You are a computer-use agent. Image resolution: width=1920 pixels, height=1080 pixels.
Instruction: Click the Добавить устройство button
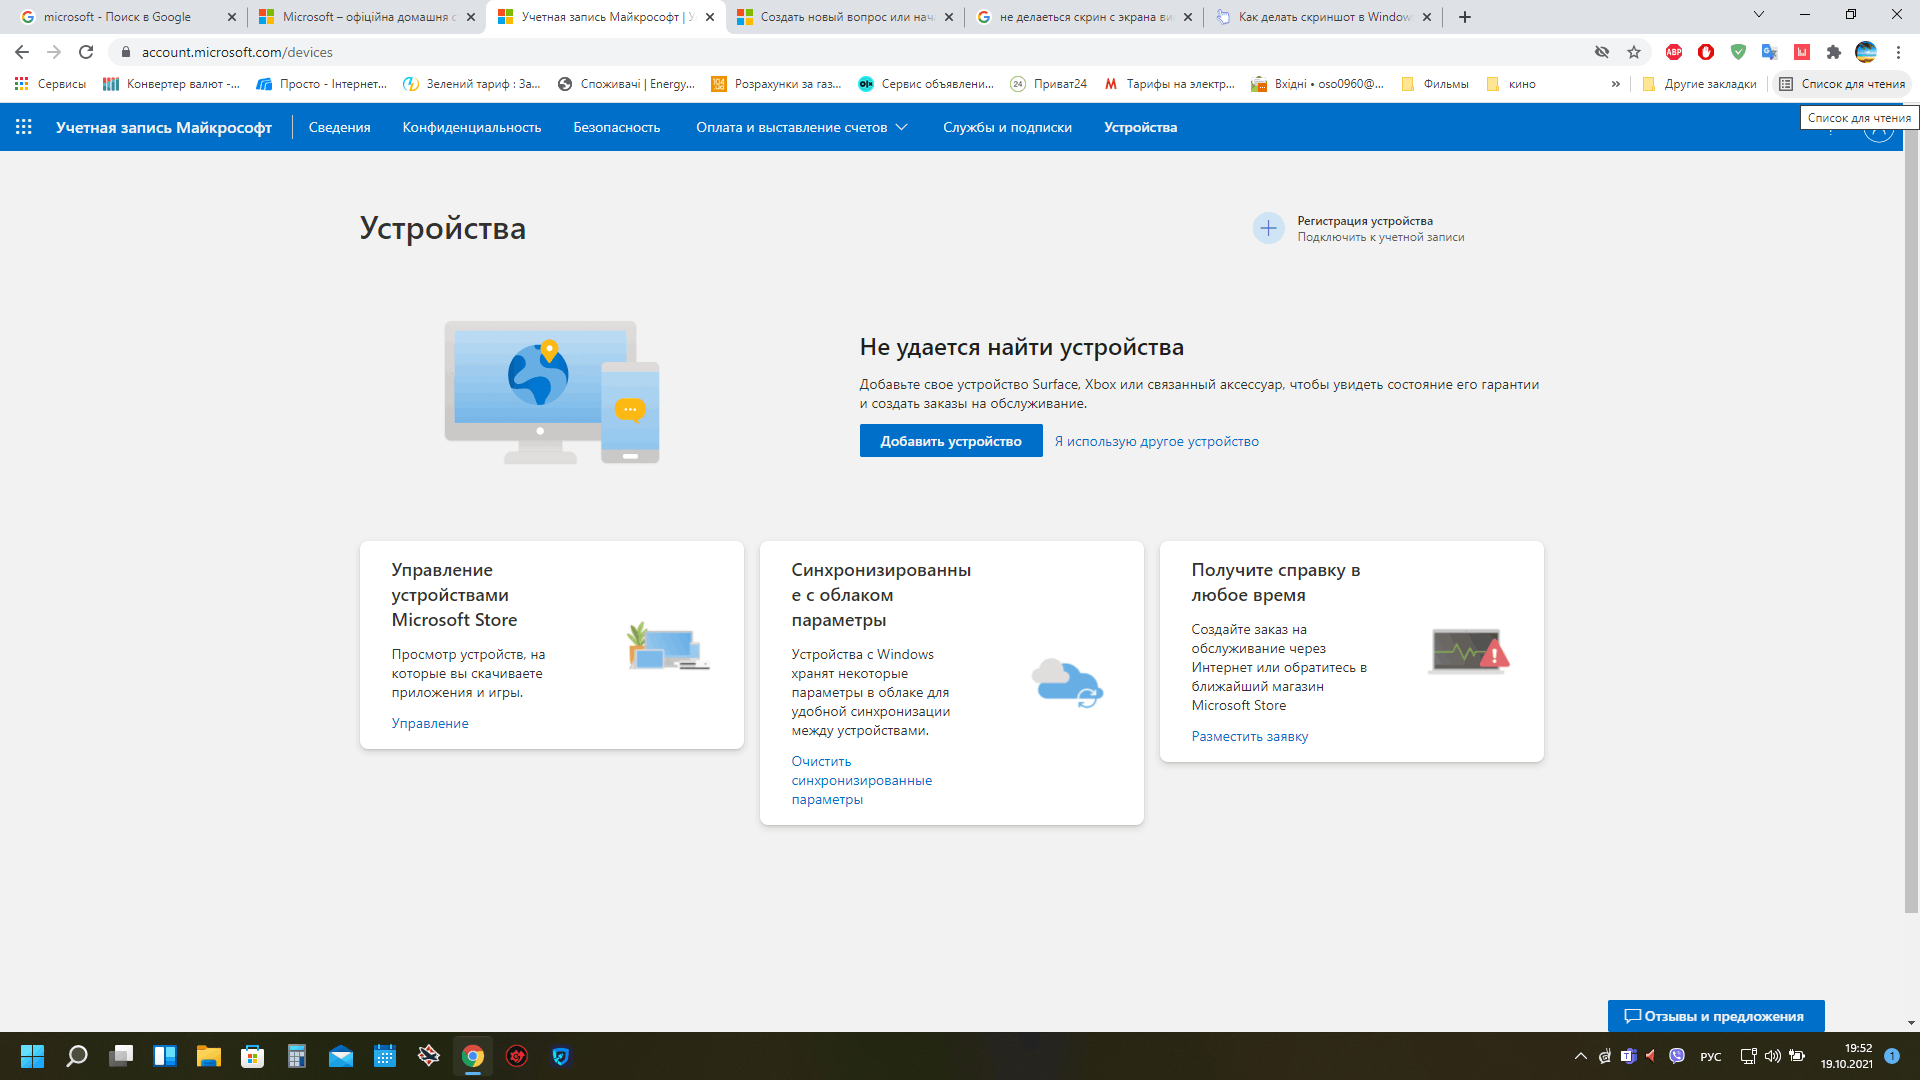click(x=951, y=441)
